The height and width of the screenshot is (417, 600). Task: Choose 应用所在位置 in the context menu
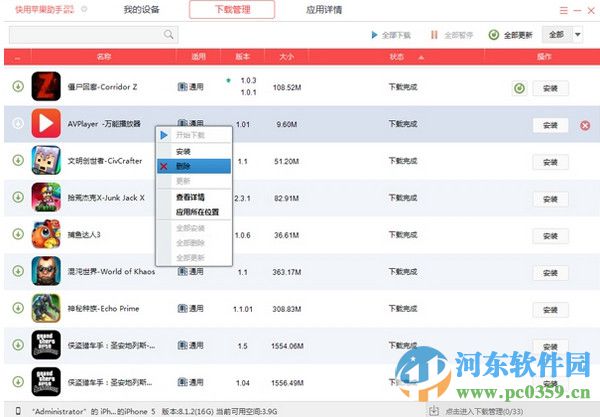coord(194,212)
